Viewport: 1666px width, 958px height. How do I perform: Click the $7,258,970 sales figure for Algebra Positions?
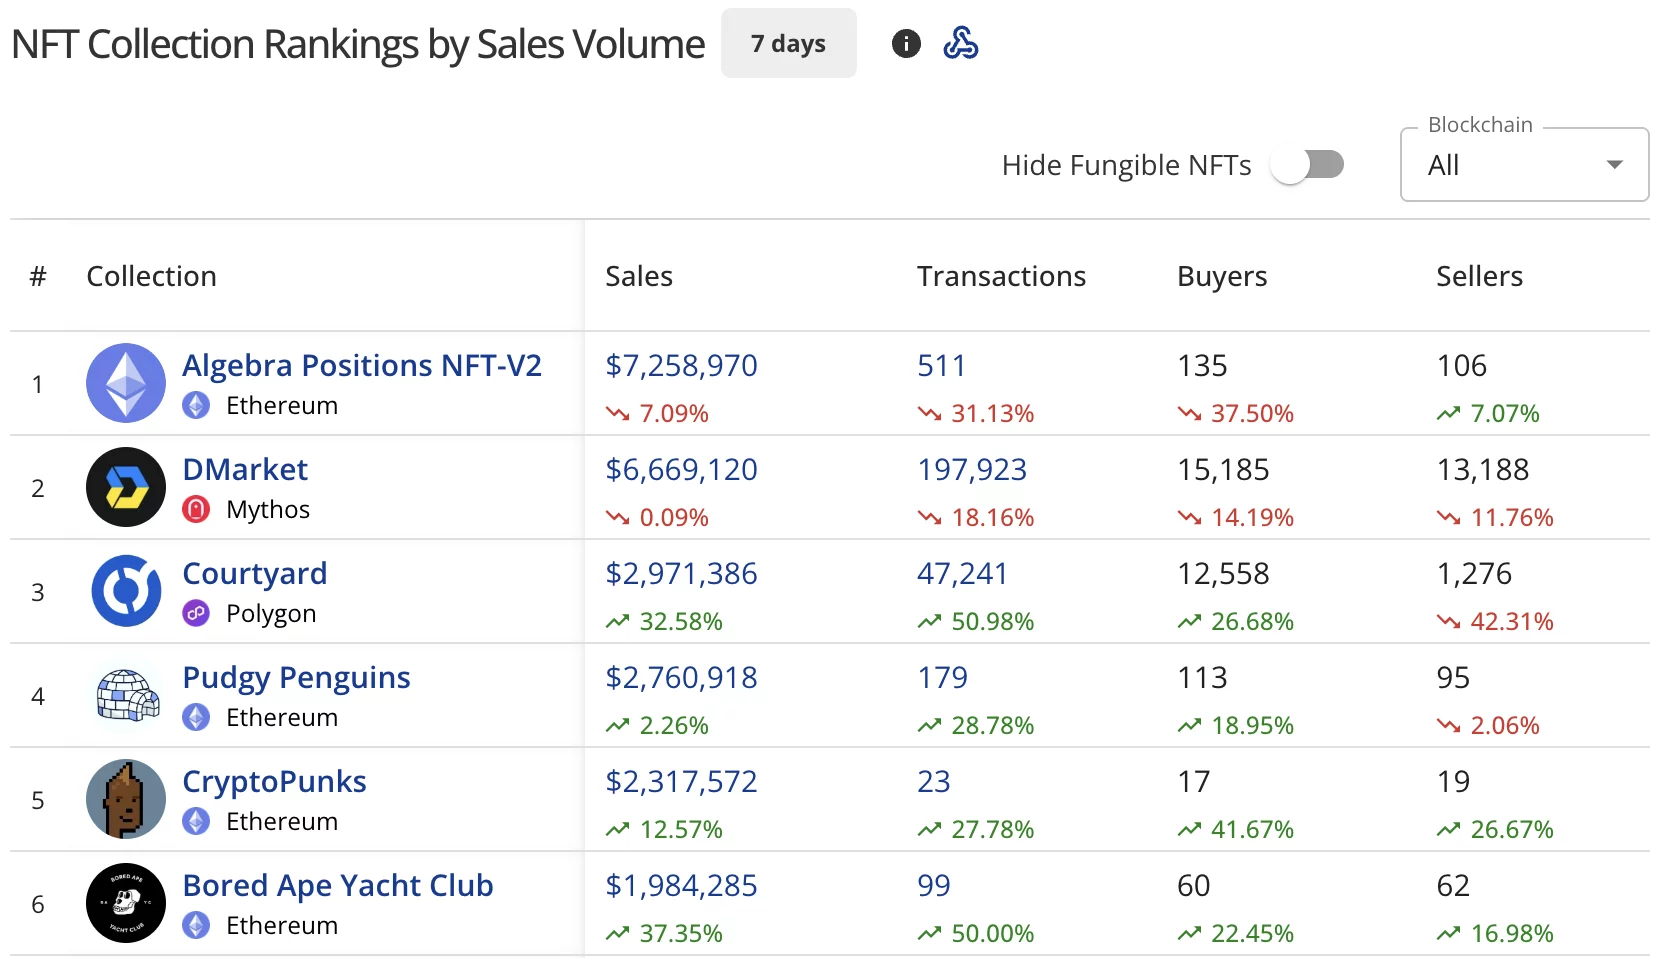click(681, 365)
